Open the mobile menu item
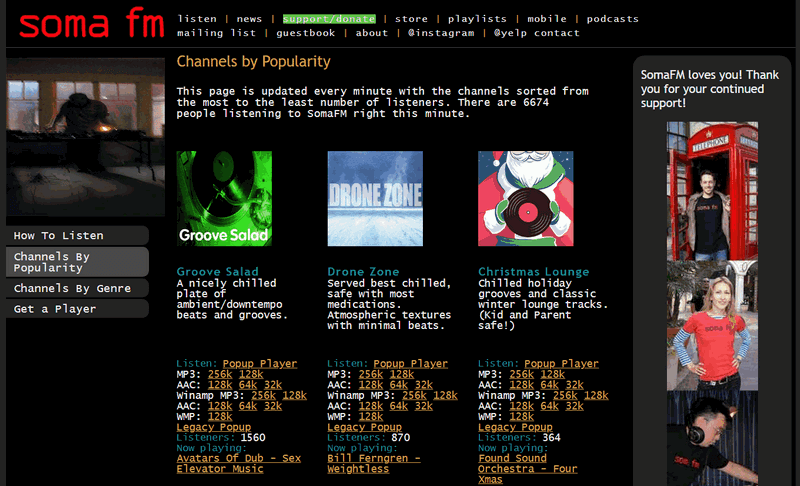800x486 pixels. [x=546, y=19]
